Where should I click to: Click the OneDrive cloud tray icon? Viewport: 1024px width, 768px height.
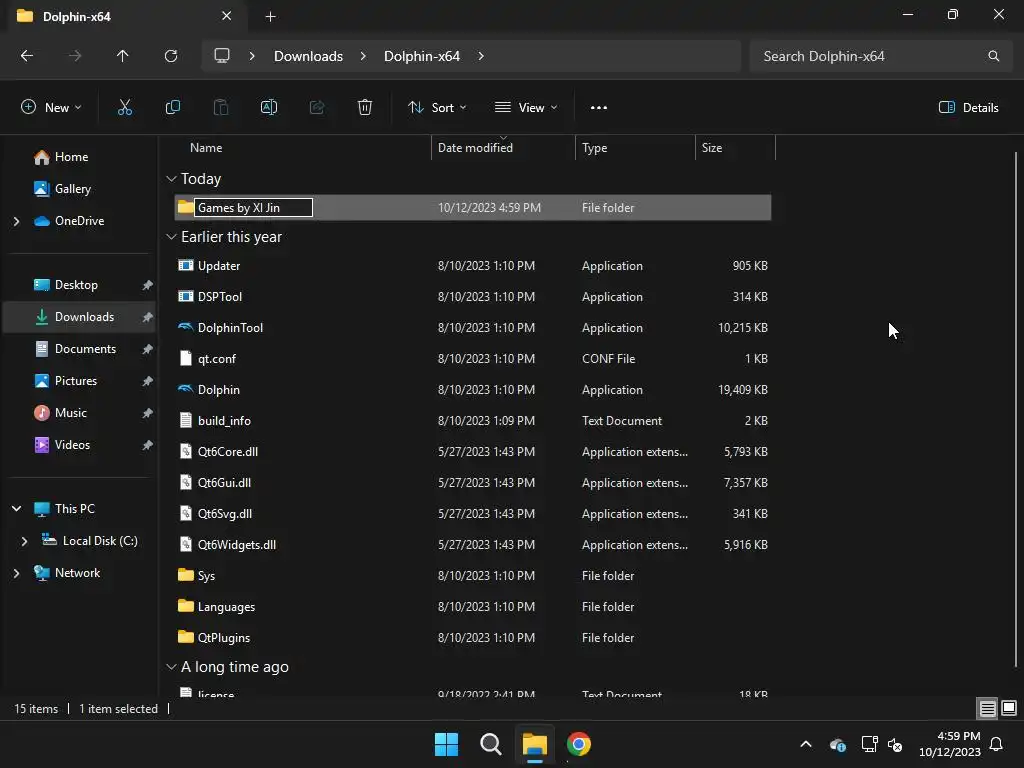[838, 744]
